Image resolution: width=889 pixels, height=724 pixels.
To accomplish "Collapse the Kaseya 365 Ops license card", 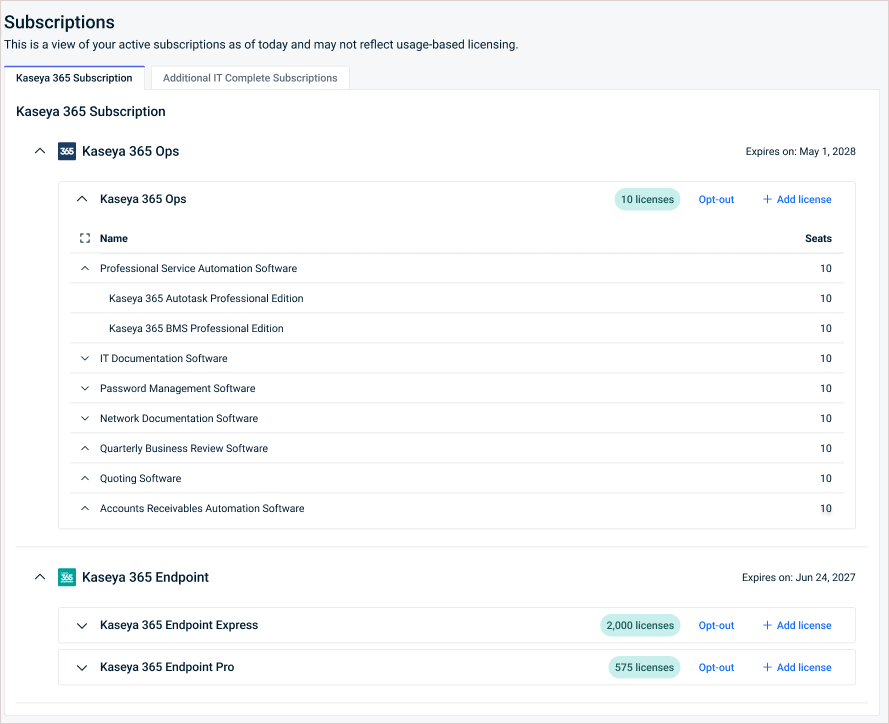I will tap(82, 198).
